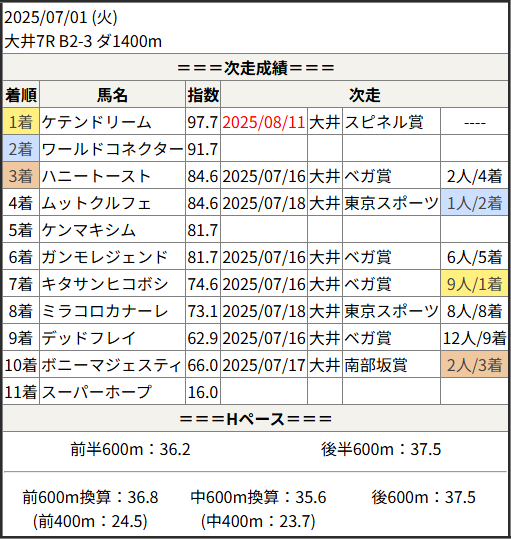The image size is (511, 539).
Task: Select horse name ワールドコネクター
Action: click(112, 149)
